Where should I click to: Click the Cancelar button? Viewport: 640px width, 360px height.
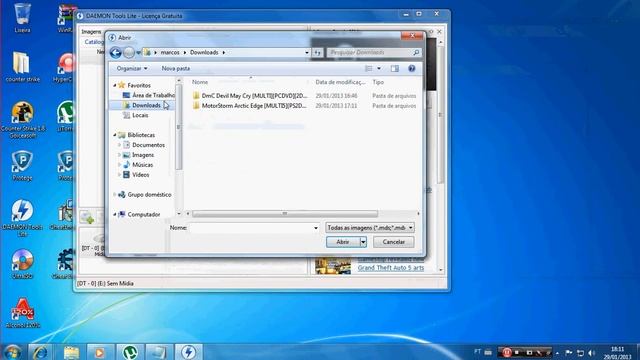point(393,242)
